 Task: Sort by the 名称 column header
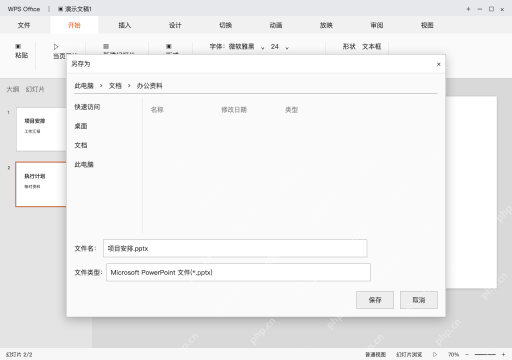(x=157, y=110)
